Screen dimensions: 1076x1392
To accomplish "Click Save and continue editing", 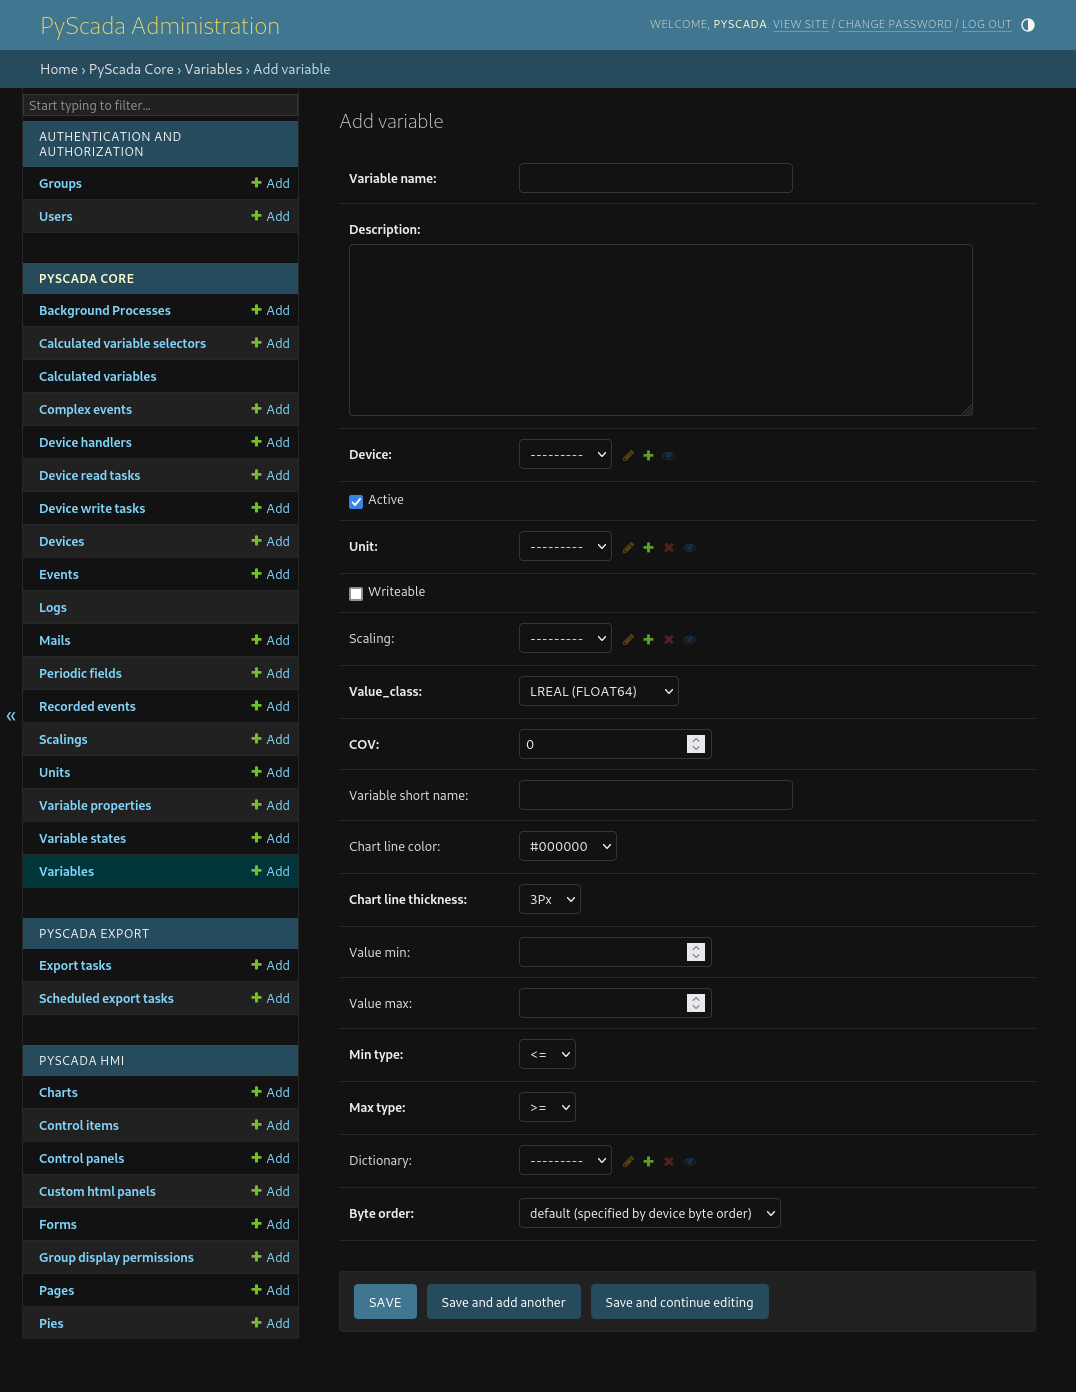I will pos(680,1302).
